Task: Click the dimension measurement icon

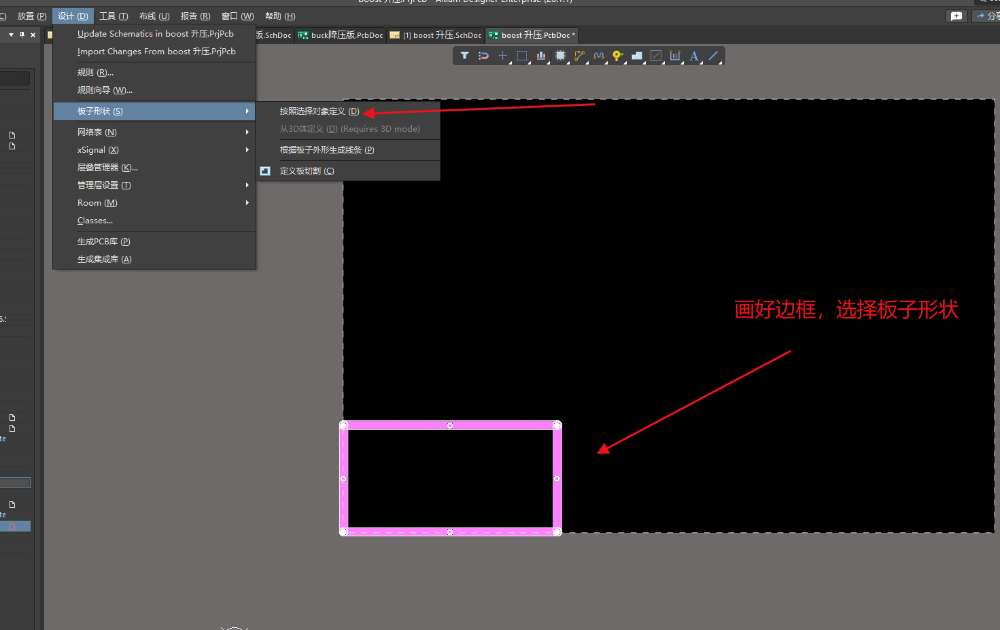Action: pyautogui.click(x=675, y=56)
